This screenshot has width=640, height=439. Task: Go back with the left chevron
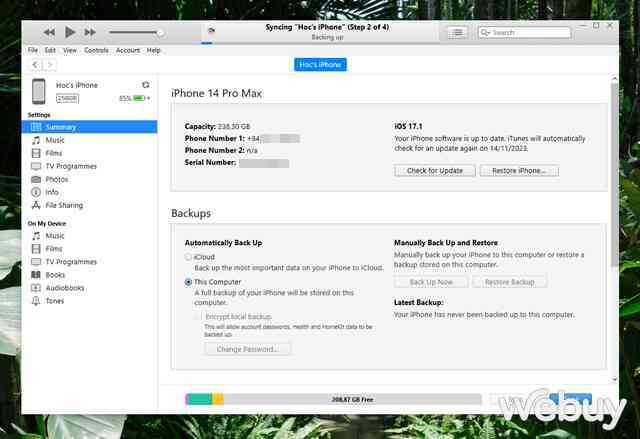point(35,64)
